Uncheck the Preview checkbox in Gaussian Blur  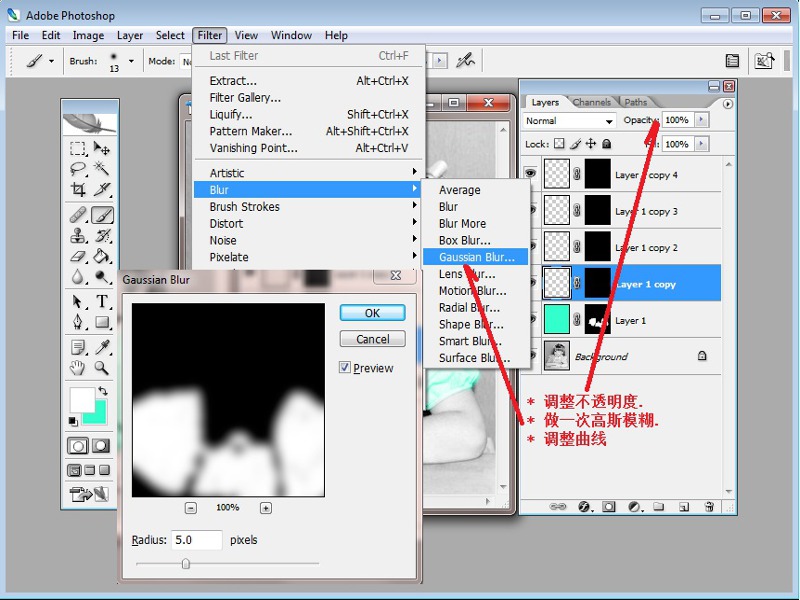(345, 368)
